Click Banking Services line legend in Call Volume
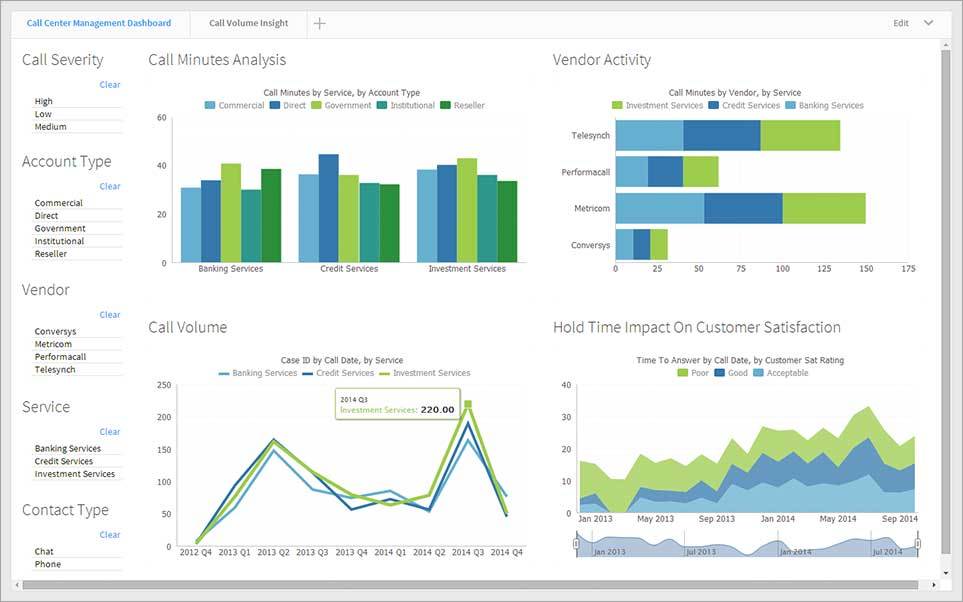This screenshot has height=602, width=963. click(x=224, y=373)
